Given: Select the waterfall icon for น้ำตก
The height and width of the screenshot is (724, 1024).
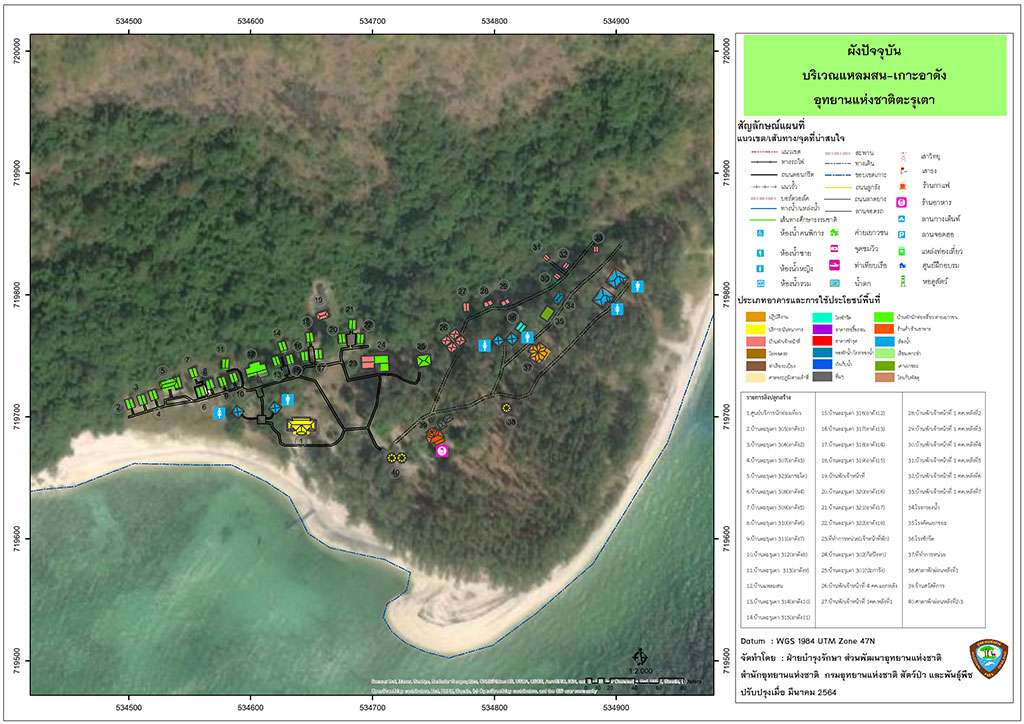Looking at the screenshot, I should coord(834,283).
